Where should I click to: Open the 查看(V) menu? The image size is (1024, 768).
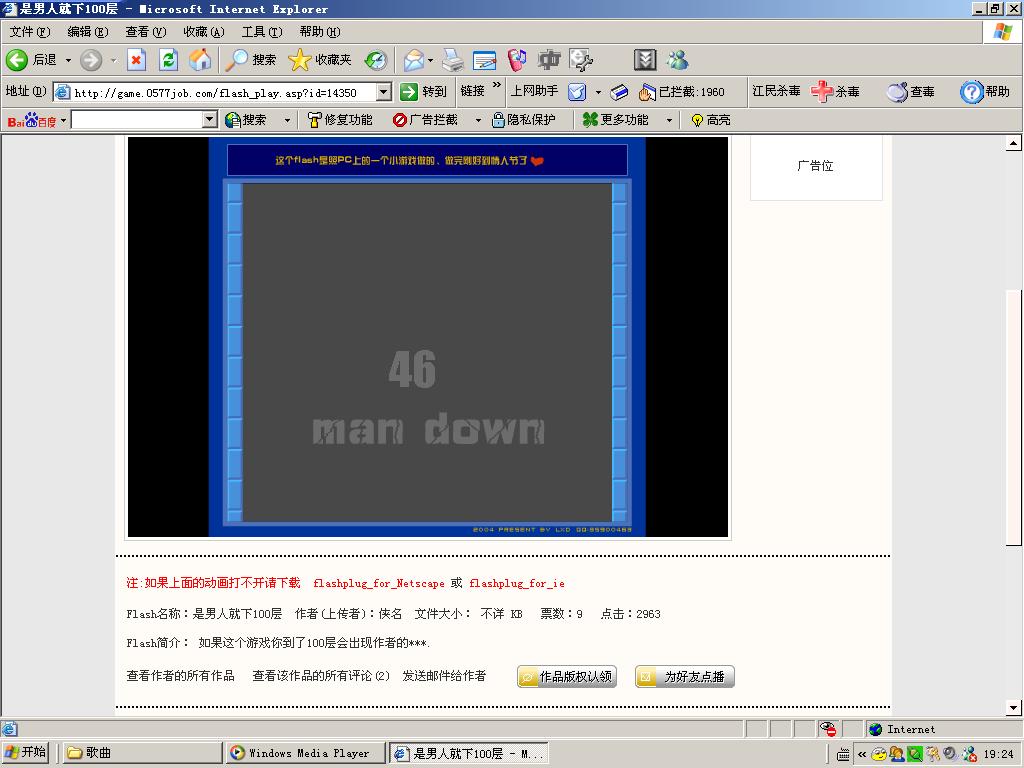click(x=146, y=32)
